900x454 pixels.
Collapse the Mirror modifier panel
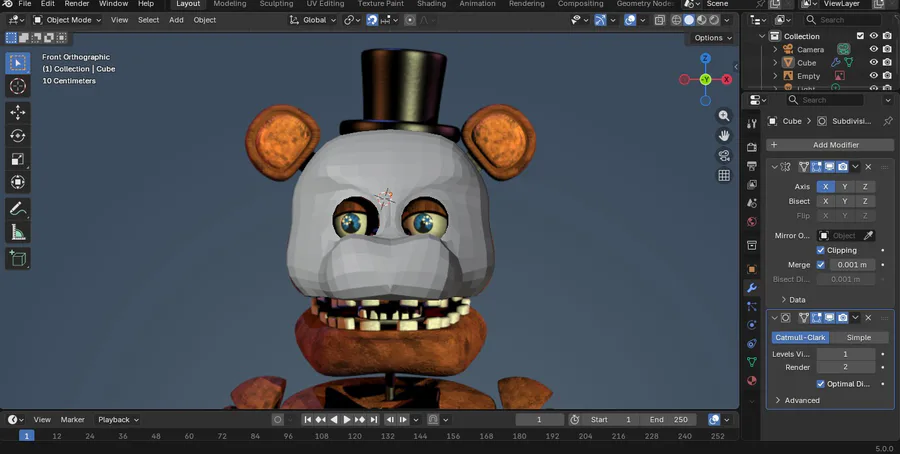tap(774, 167)
